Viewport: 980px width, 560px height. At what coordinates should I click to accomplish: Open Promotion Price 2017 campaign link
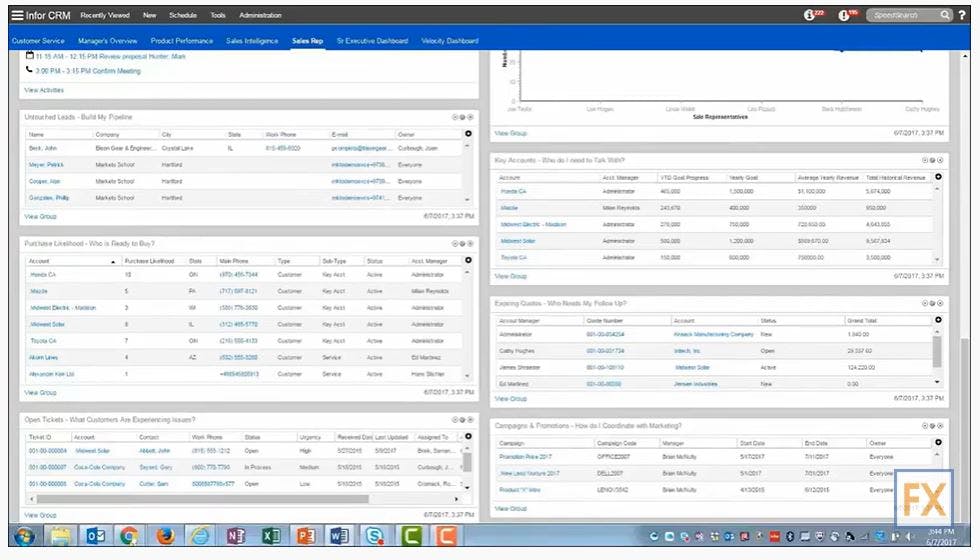(526, 457)
